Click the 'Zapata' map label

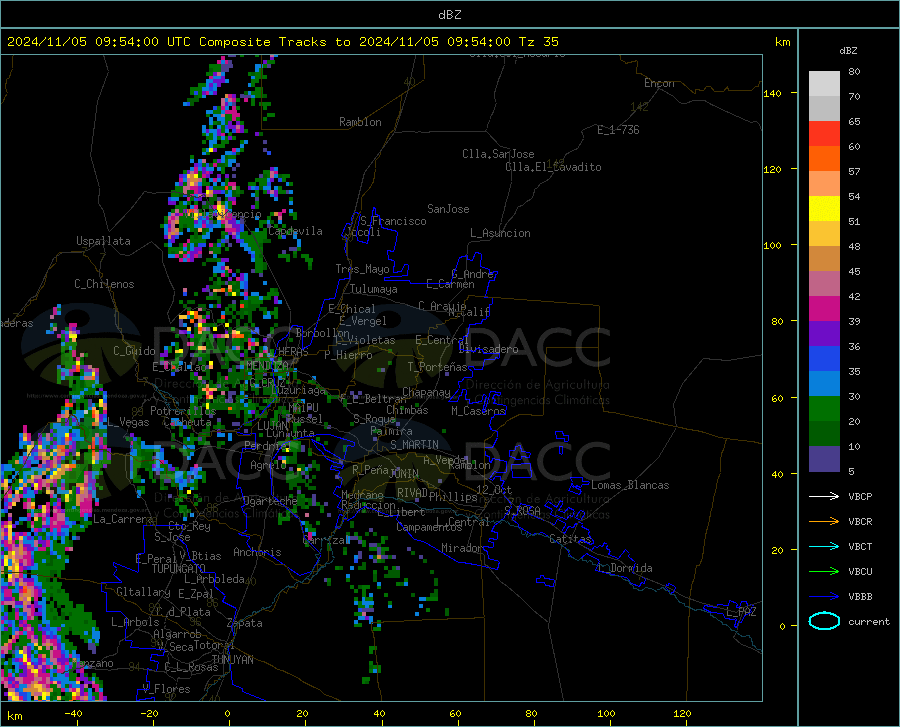(x=245, y=623)
